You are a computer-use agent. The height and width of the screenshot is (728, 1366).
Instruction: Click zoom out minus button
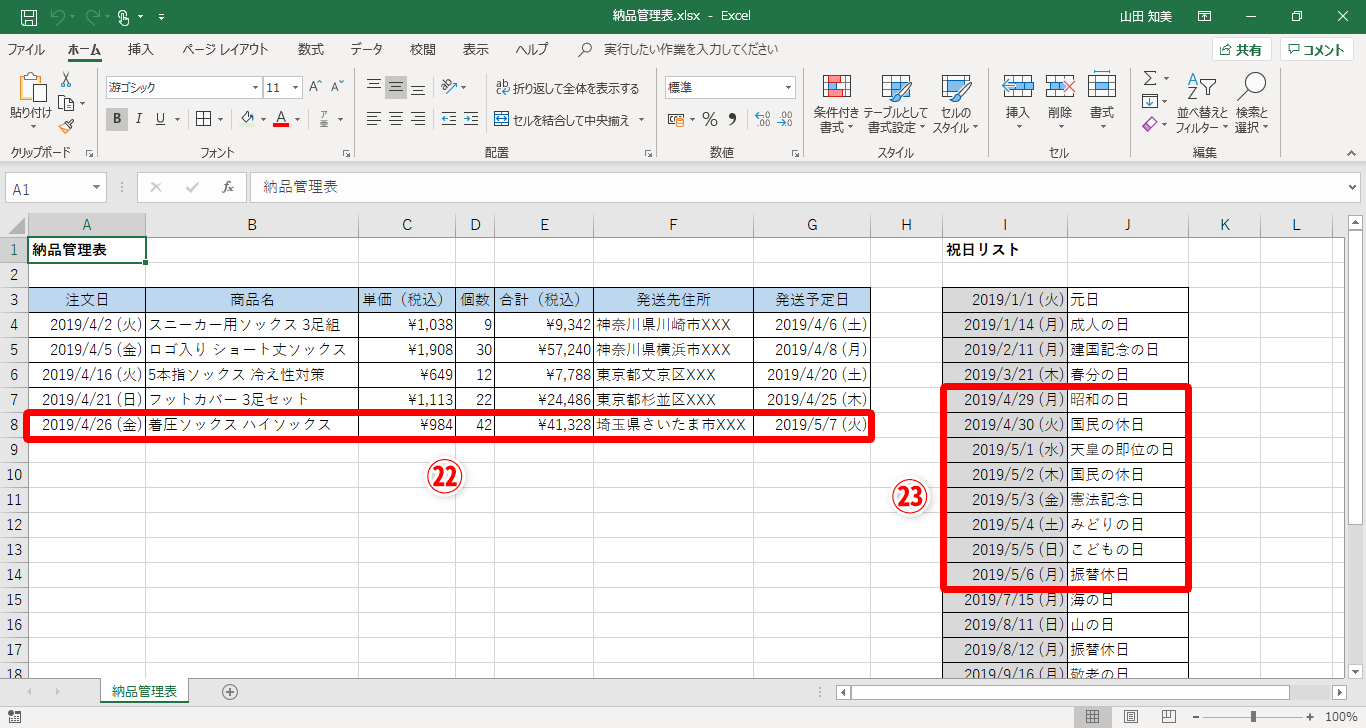(1194, 716)
